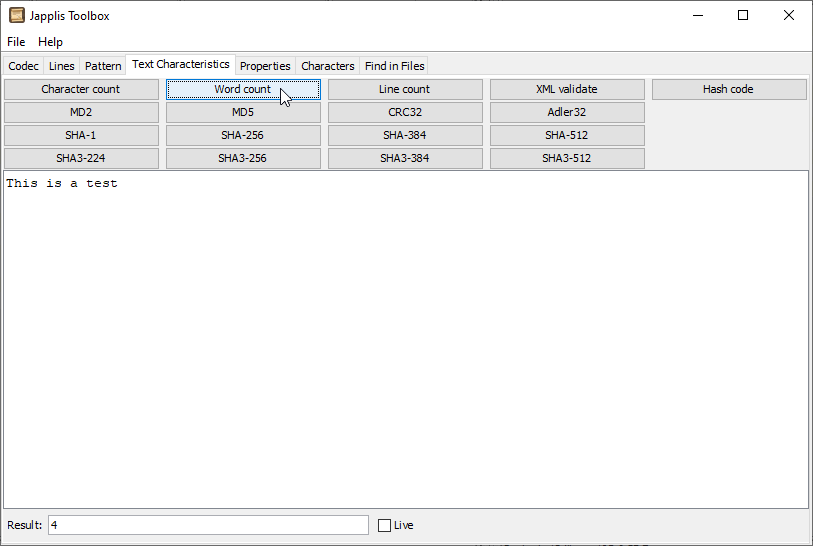Open the File menu

point(16,42)
